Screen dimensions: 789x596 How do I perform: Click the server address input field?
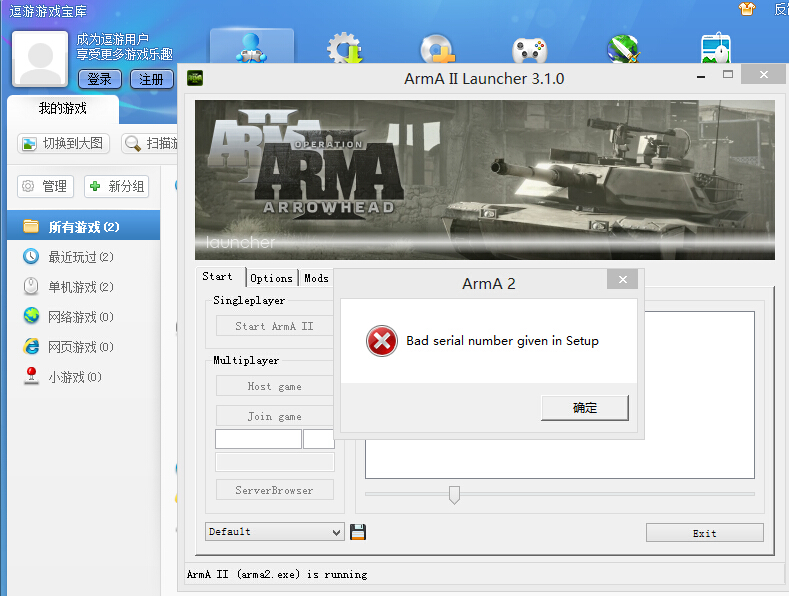pos(258,439)
